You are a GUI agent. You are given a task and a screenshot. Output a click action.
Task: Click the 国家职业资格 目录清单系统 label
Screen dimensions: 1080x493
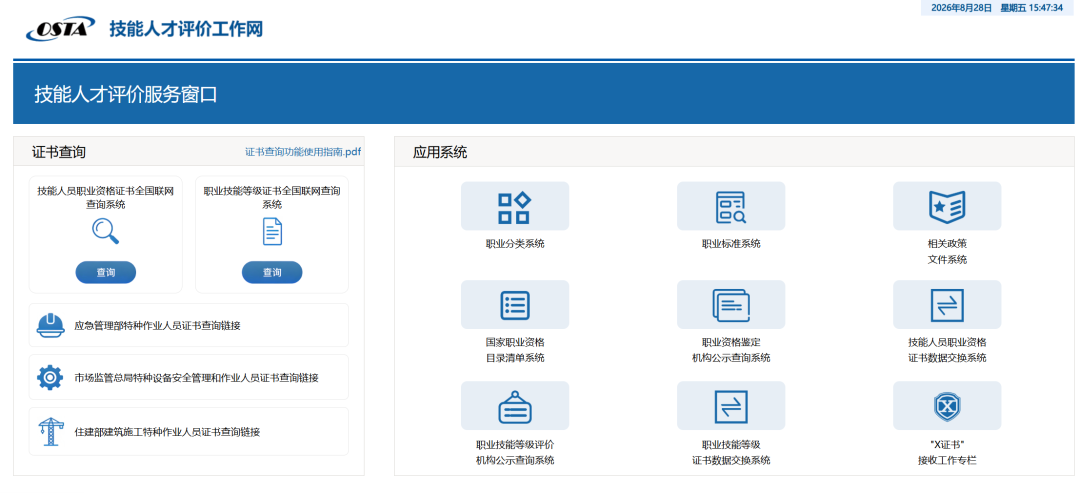click(515, 350)
